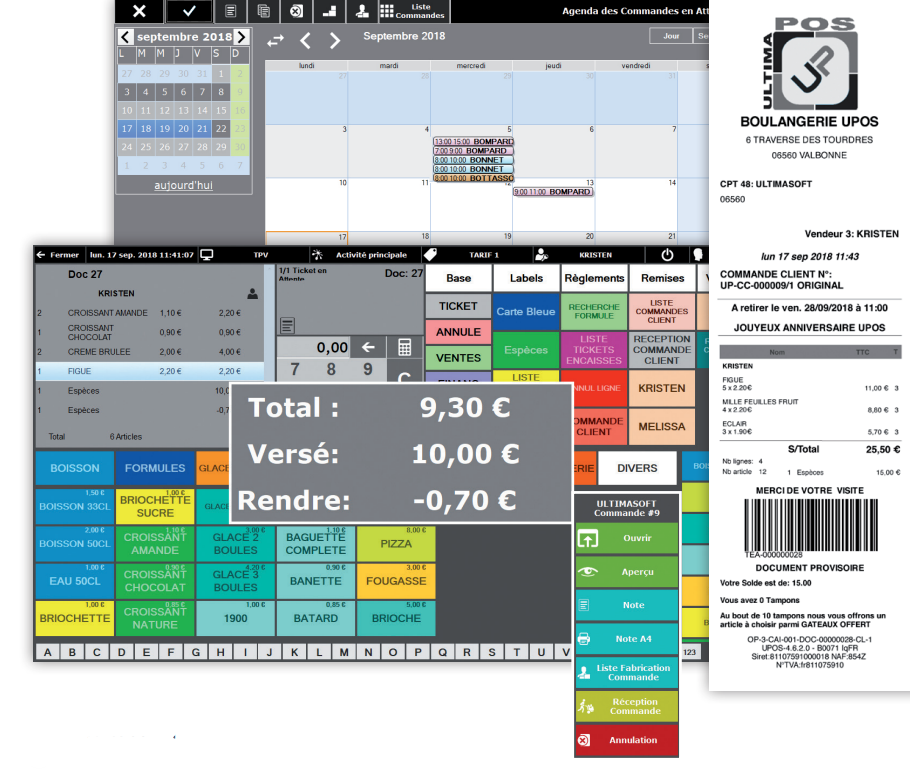Add BRIOCHETTE SUCRE product

point(155,506)
